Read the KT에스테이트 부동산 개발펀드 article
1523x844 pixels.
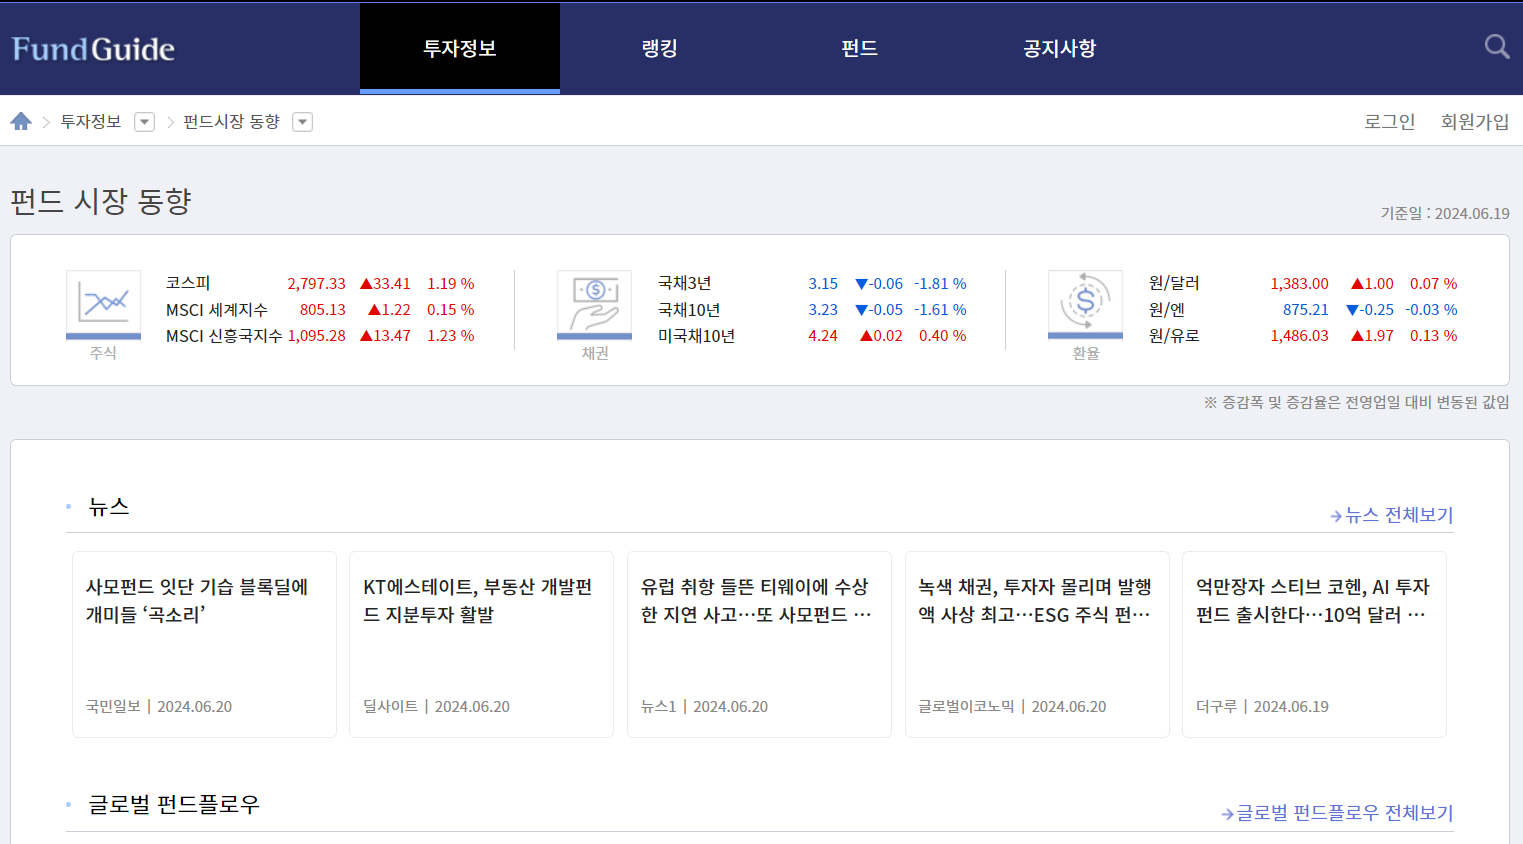pos(481,644)
